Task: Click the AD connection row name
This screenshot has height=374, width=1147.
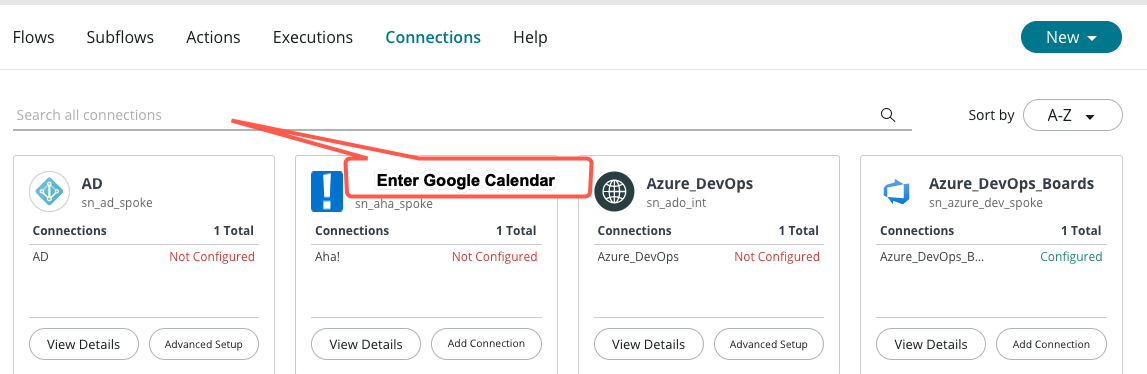Action: 41,257
